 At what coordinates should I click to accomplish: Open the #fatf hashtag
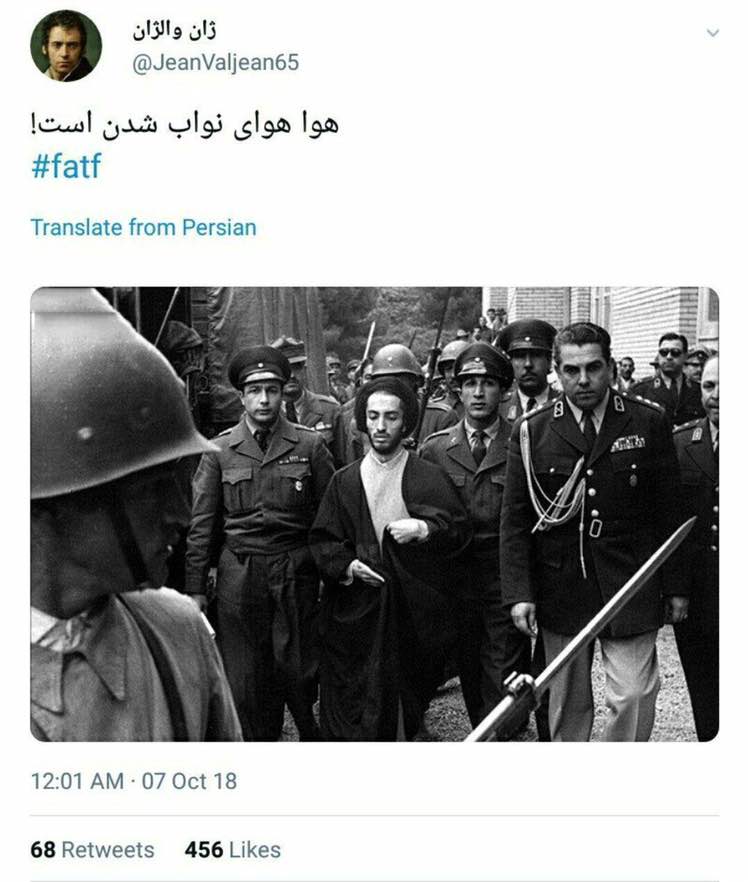click(x=66, y=166)
